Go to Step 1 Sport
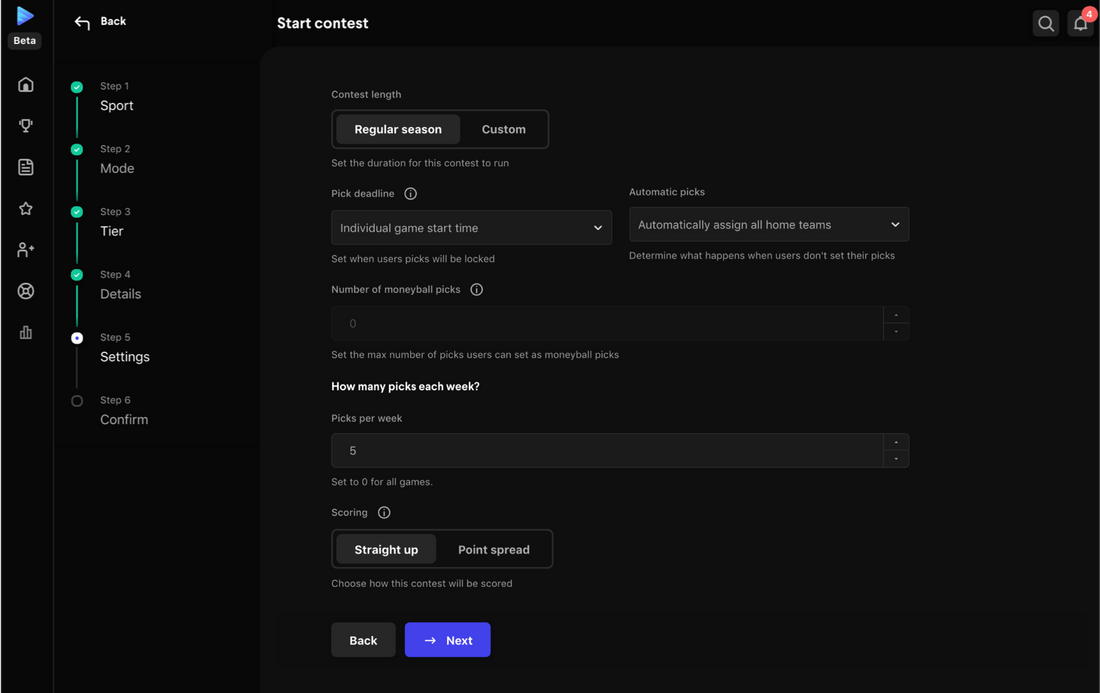 coord(116,105)
